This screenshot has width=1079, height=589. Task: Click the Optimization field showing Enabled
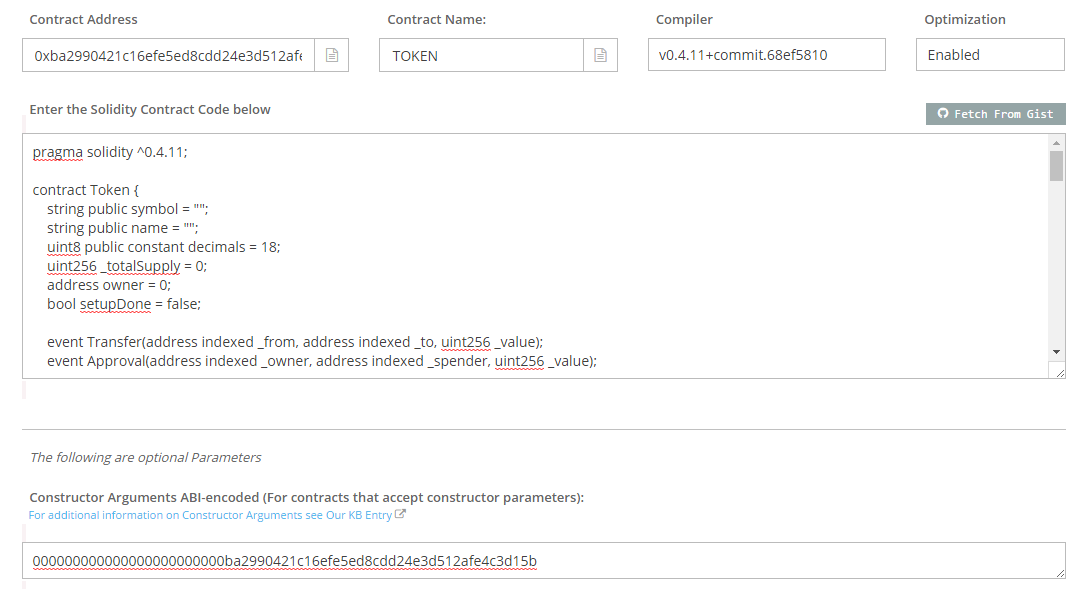[990, 55]
